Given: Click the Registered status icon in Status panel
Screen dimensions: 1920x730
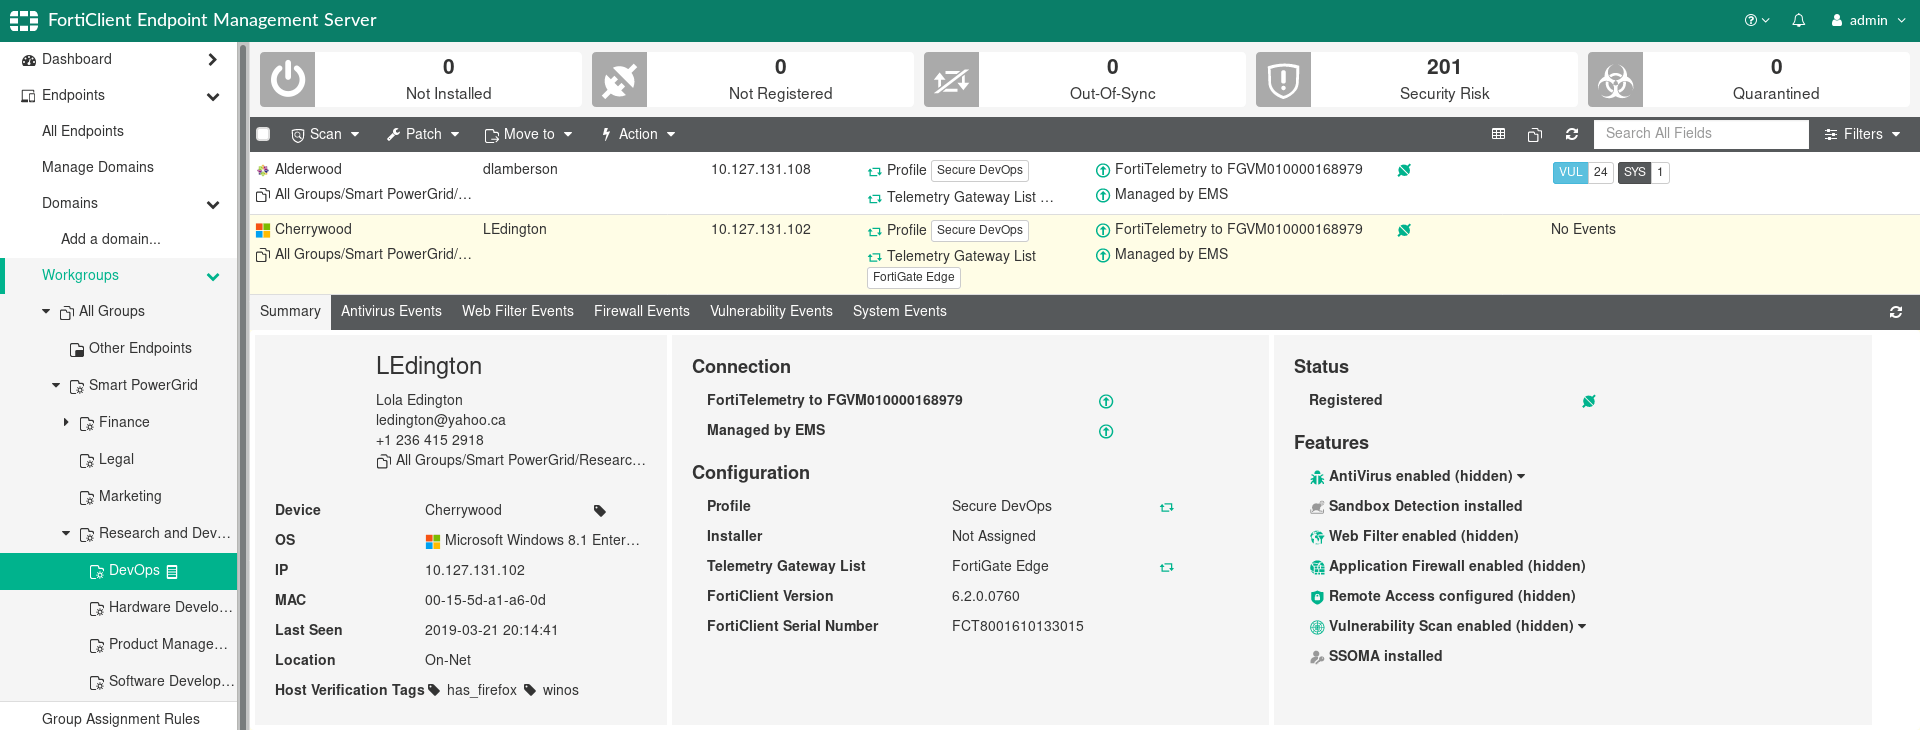Looking at the screenshot, I should [x=1589, y=401].
